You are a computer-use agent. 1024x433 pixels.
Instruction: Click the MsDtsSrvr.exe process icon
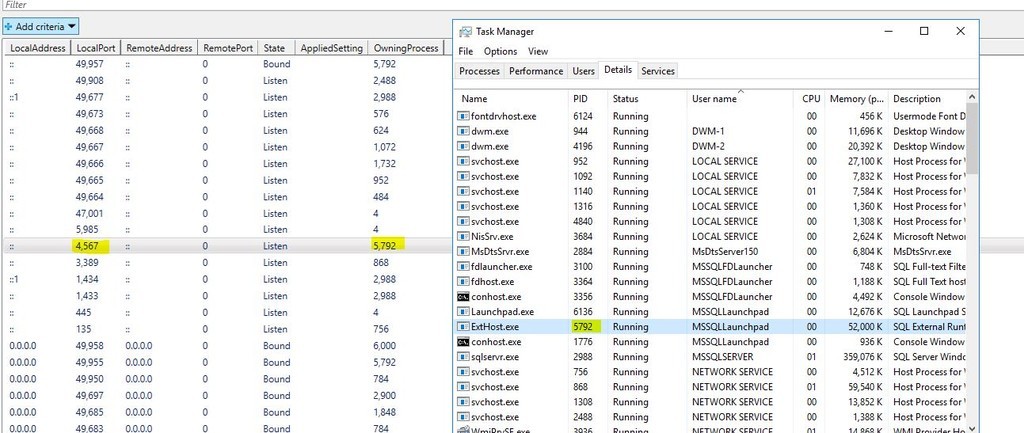[463, 251]
